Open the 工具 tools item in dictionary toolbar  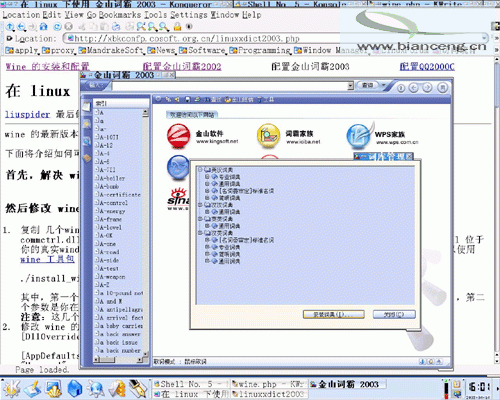[265, 99]
